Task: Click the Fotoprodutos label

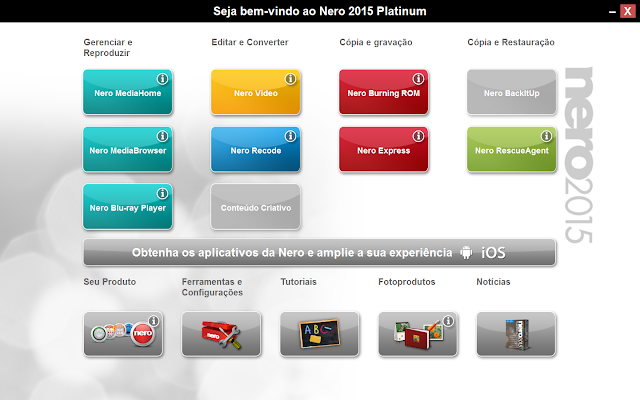Action: point(407,282)
